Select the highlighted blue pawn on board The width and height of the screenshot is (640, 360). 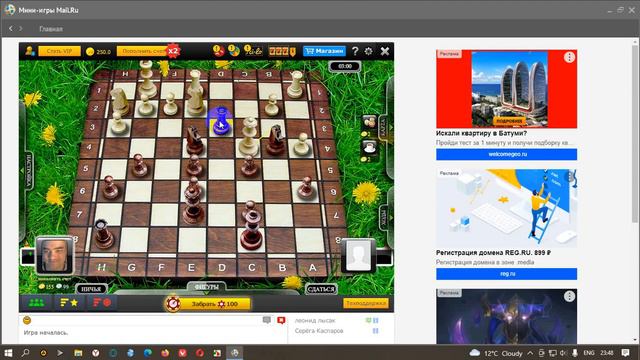221,121
